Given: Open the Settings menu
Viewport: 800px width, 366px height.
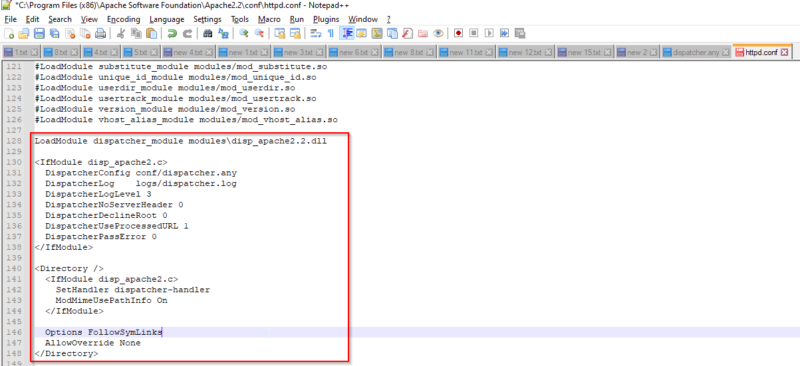Looking at the screenshot, I should 207,19.
